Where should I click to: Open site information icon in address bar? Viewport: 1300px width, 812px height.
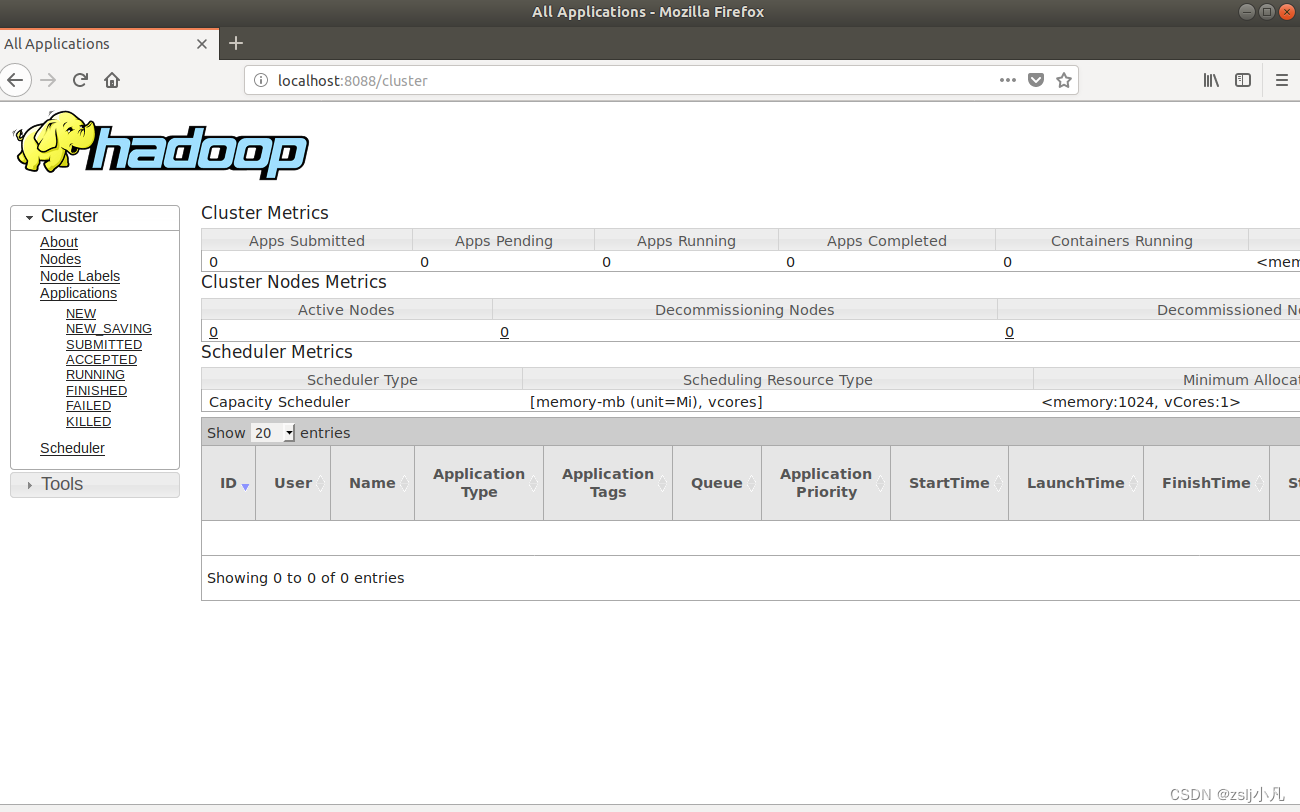pos(260,80)
